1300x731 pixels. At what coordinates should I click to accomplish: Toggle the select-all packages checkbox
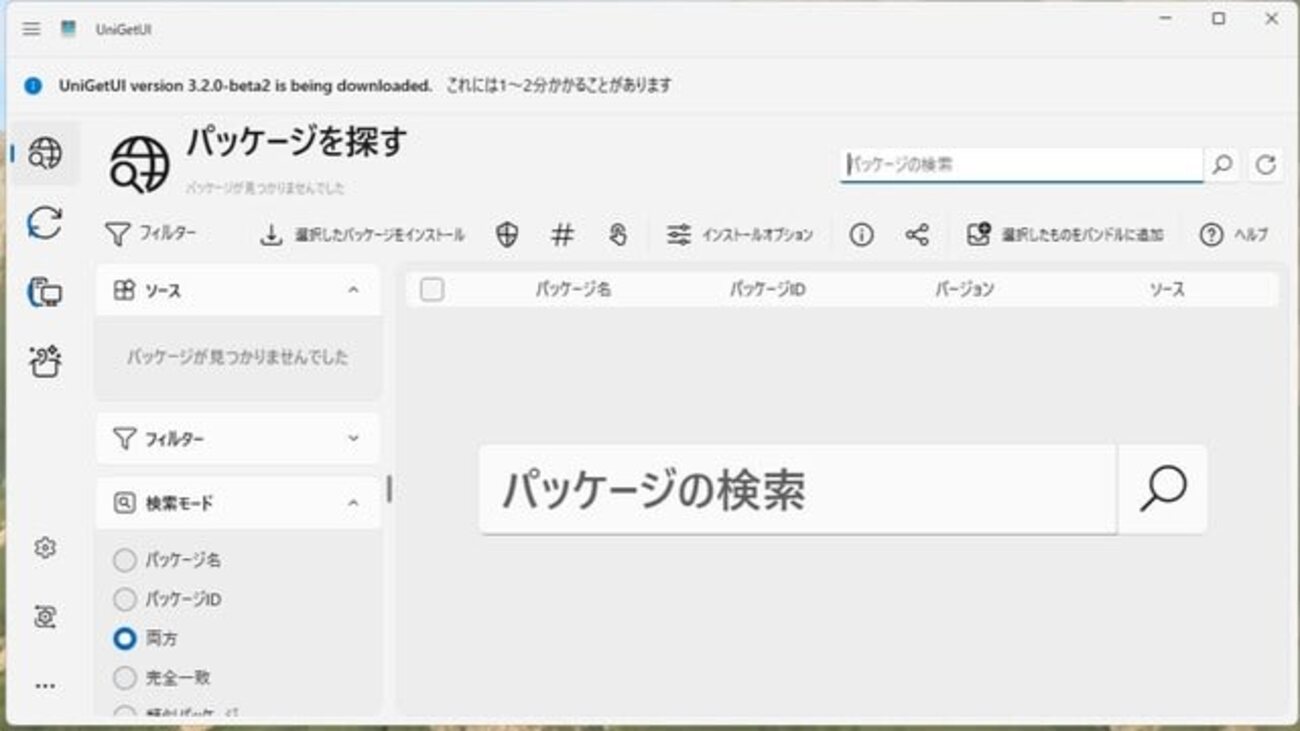tap(432, 290)
